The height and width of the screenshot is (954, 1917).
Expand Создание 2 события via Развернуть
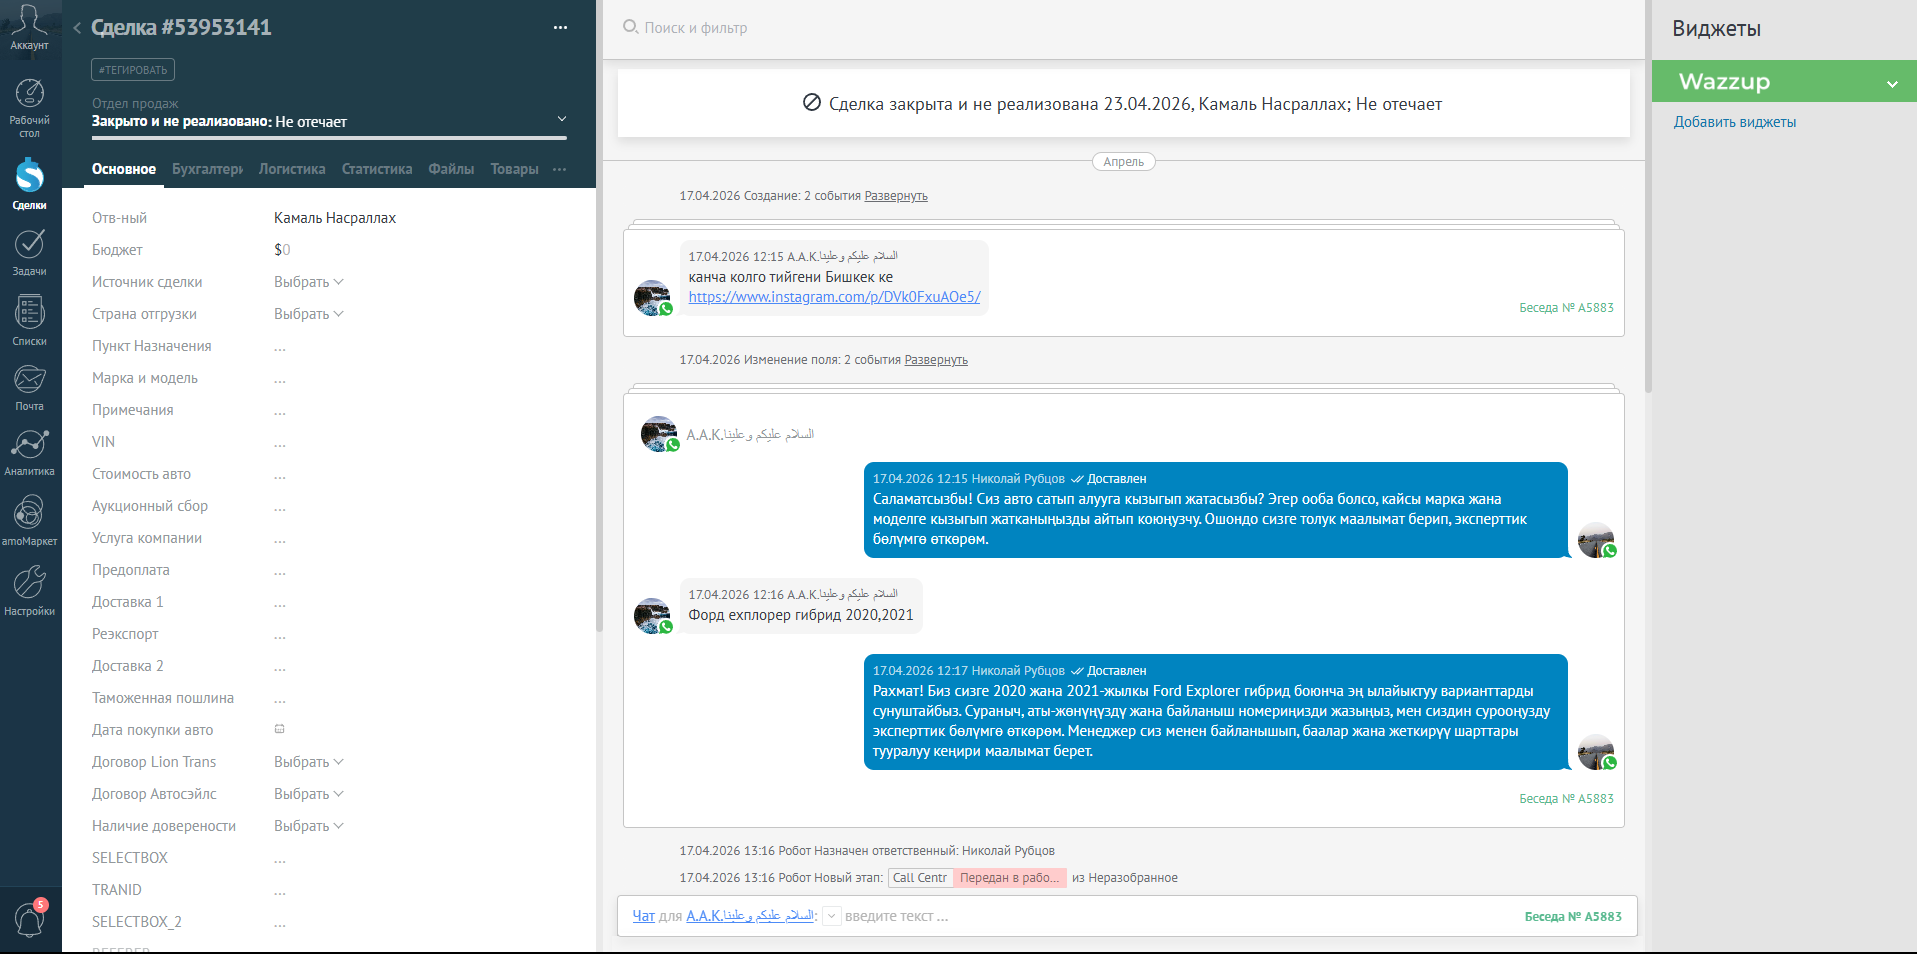[x=896, y=196]
